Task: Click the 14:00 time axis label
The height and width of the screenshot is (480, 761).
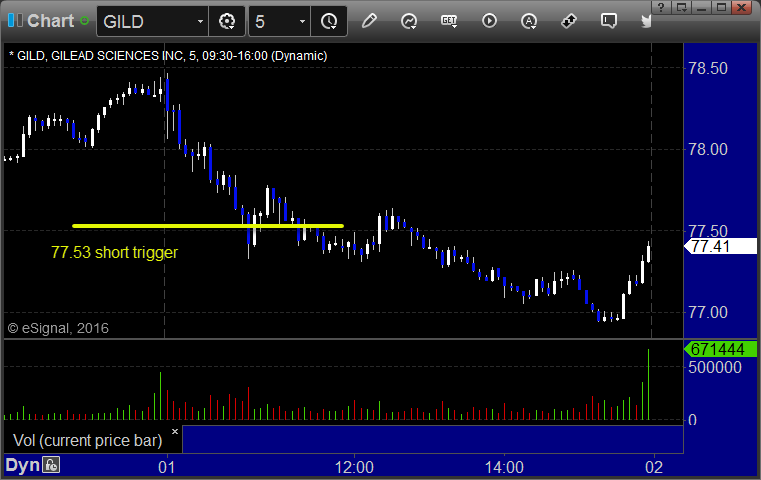Action: coord(504,467)
